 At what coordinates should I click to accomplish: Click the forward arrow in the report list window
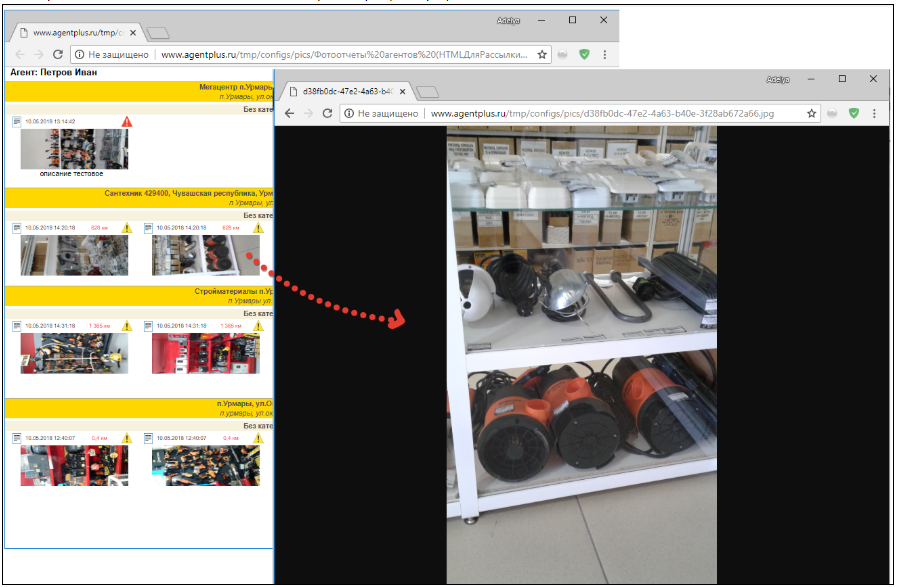38,55
